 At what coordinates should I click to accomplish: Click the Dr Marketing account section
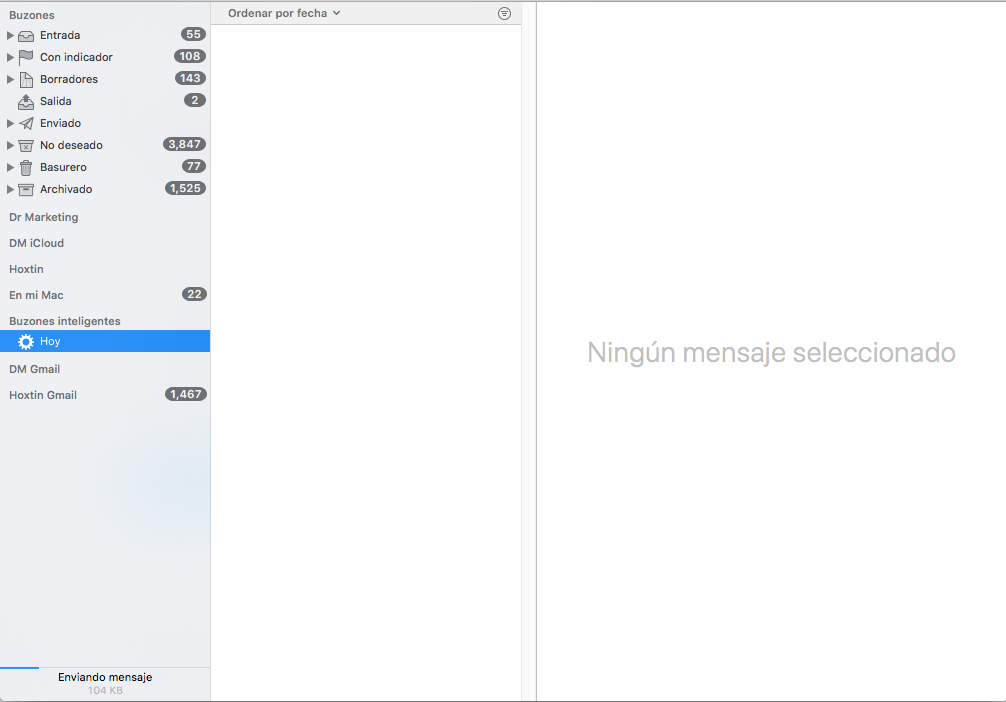point(44,217)
